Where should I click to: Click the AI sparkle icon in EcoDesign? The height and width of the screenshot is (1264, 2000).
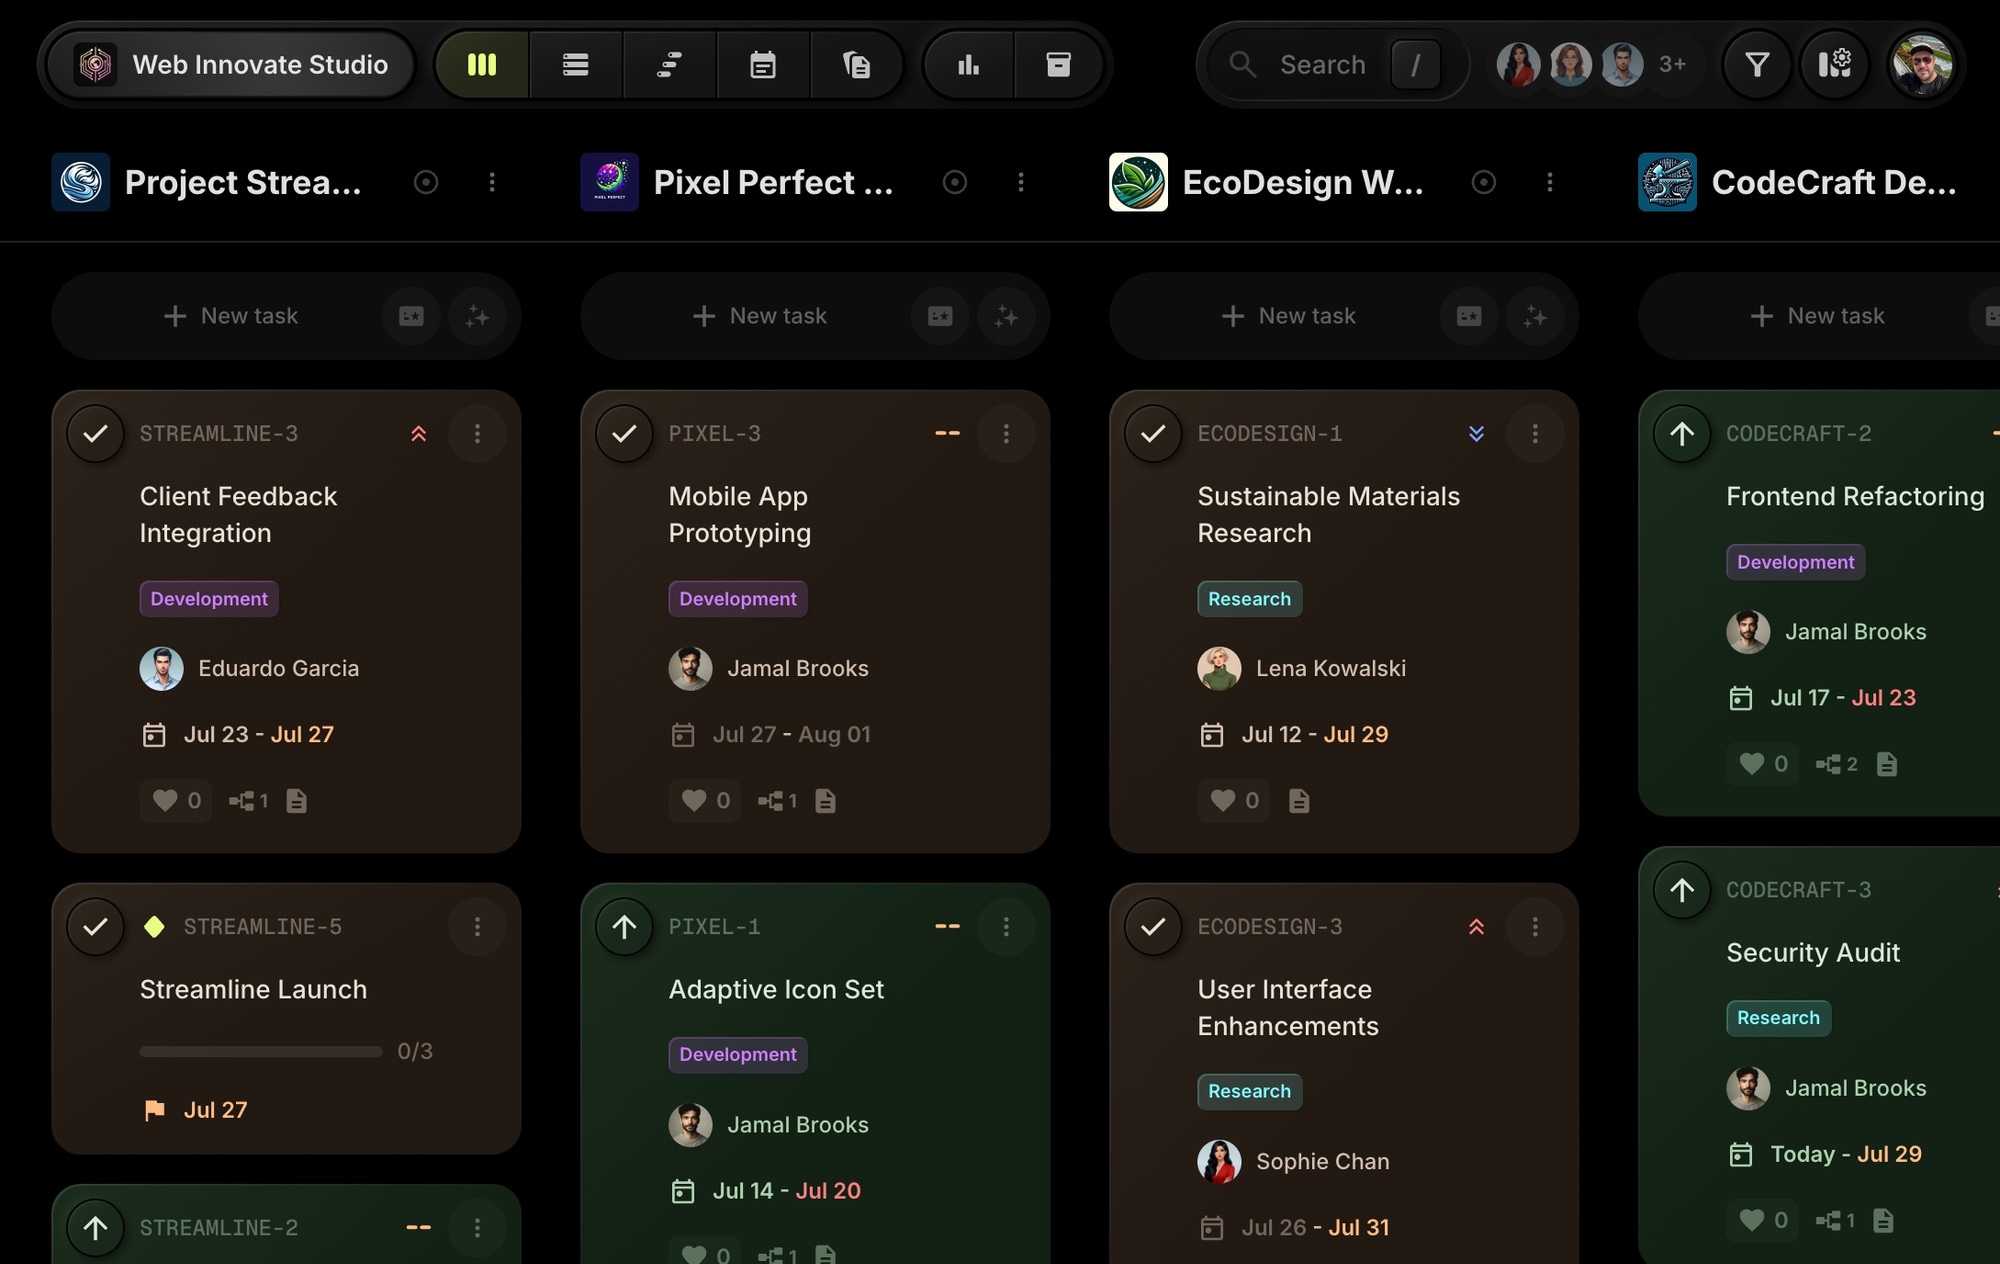1535,316
